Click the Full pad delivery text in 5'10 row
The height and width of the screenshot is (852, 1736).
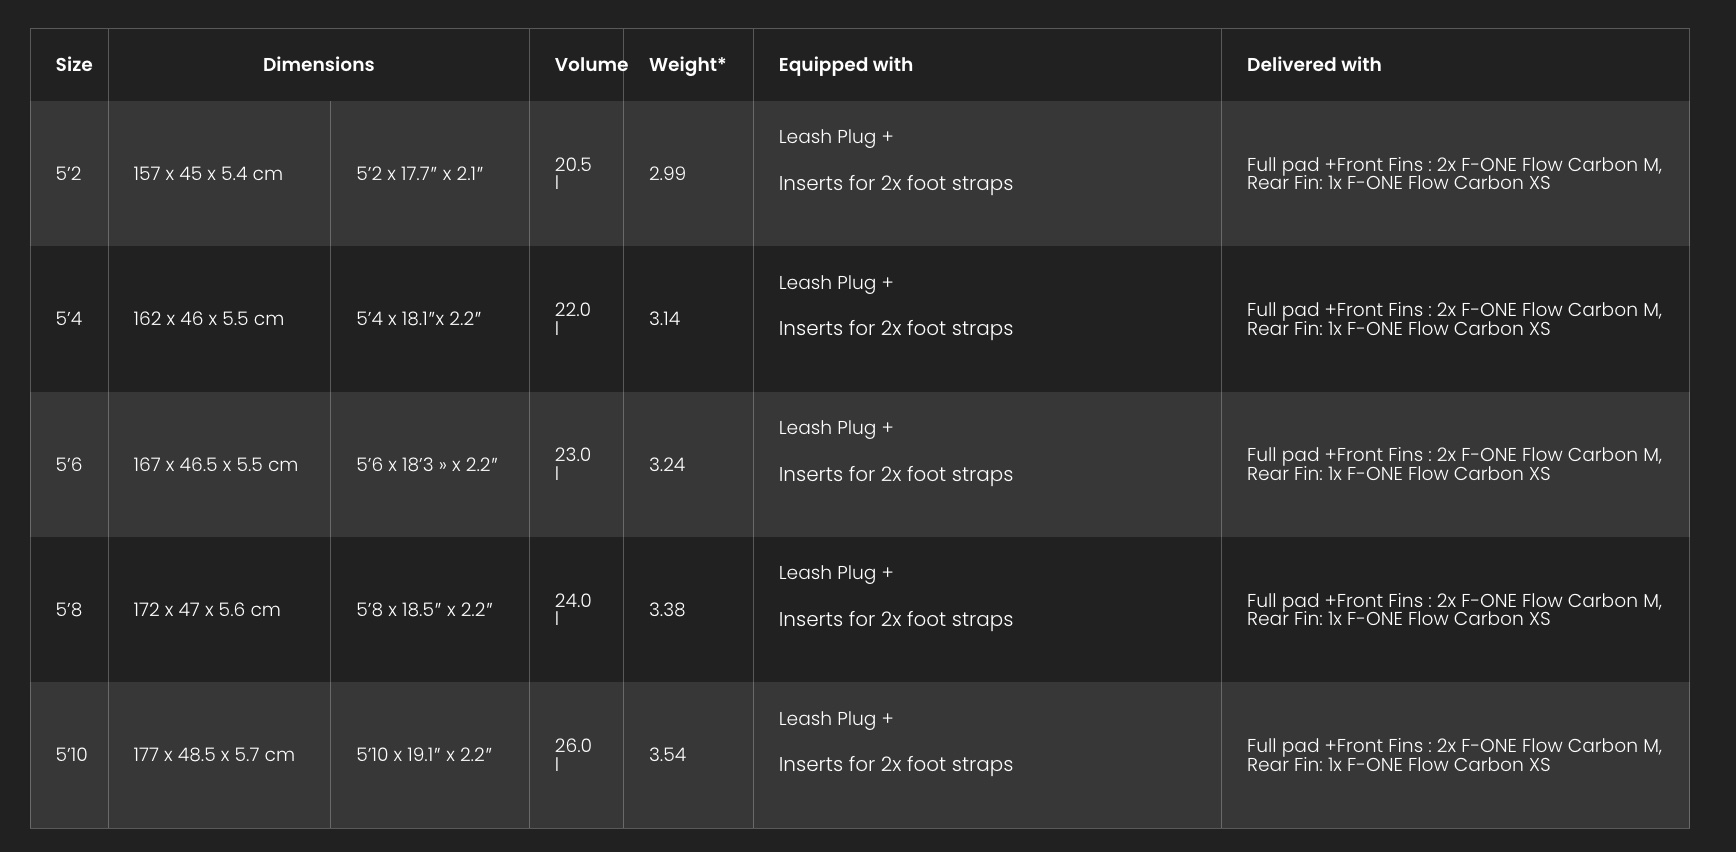pos(1454,755)
